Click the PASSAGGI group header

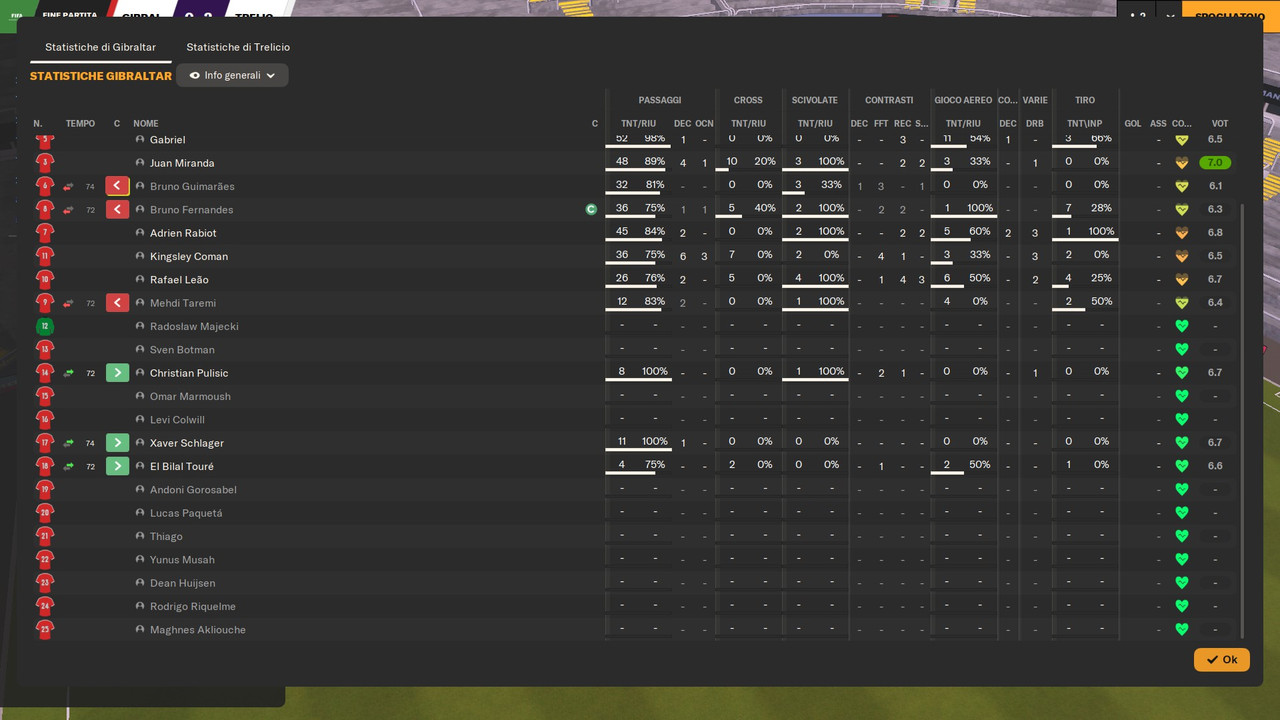tap(660, 100)
